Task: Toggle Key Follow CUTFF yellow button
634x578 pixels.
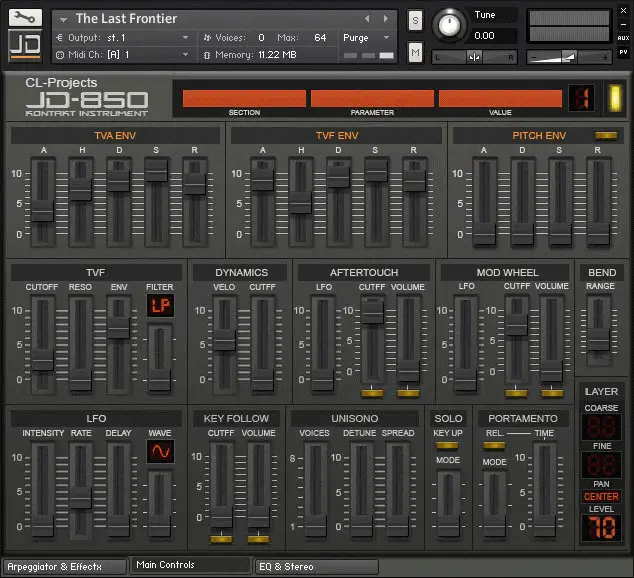Action: pos(221,539)
